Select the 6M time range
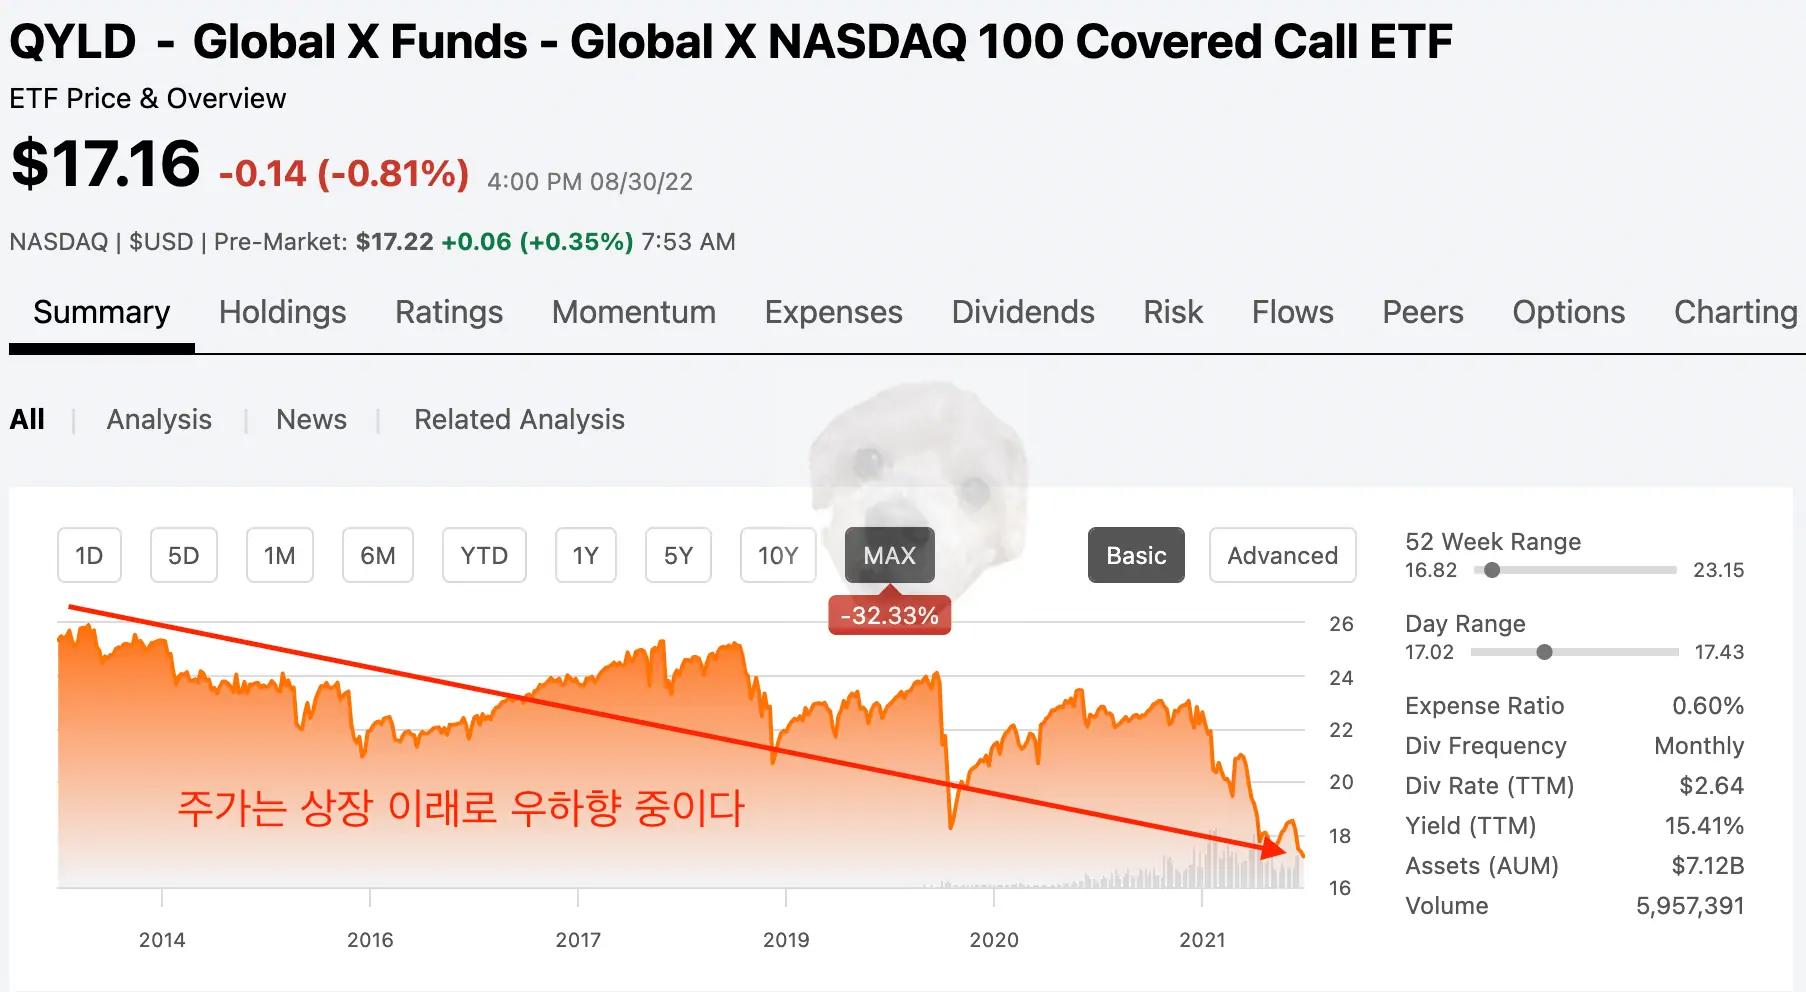 pyautogui.click(x=377, y=555)
